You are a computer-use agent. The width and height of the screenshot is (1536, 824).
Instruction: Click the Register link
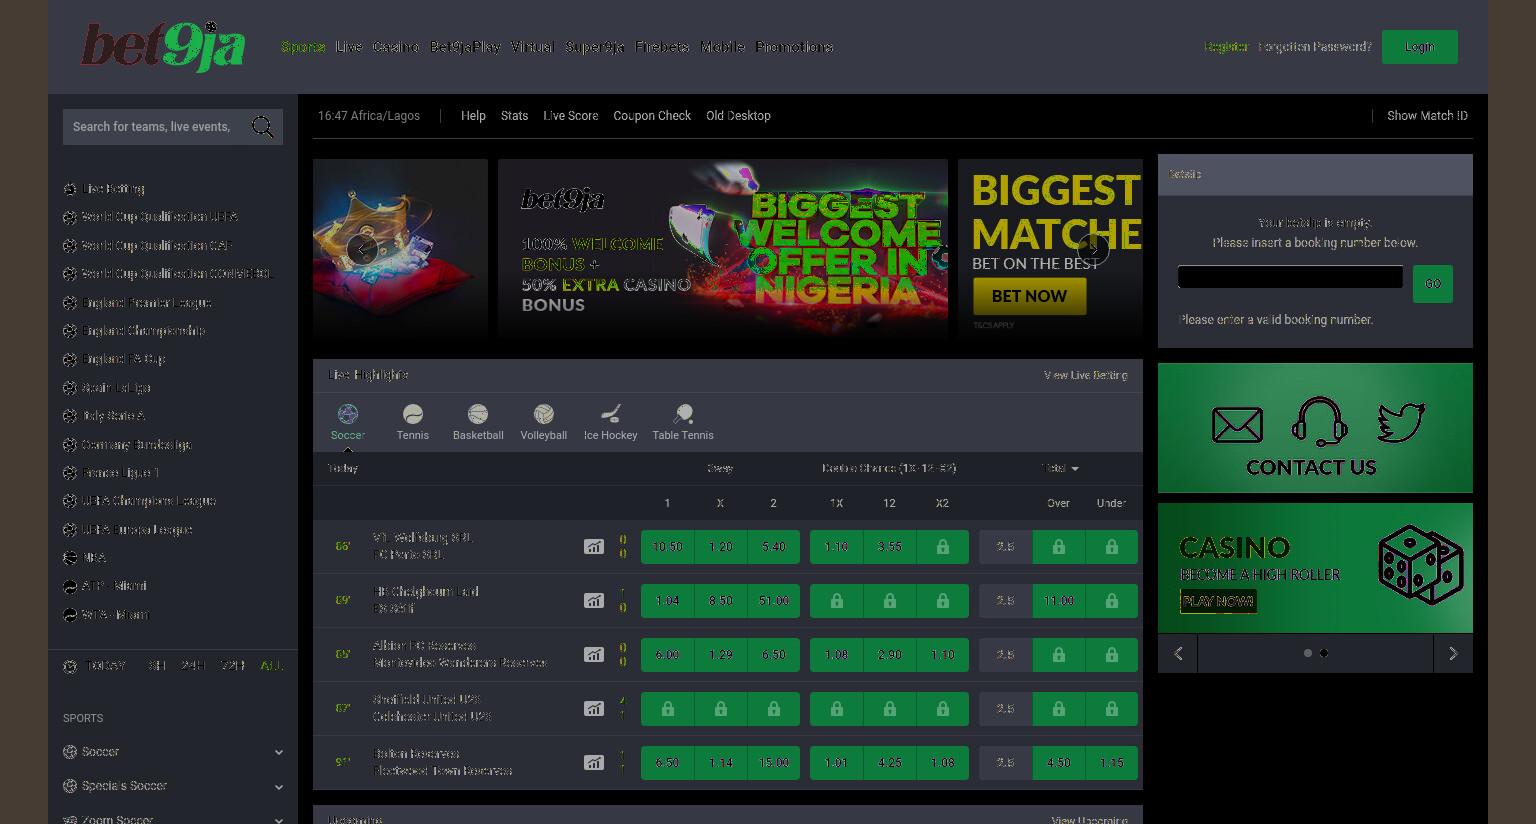tap(1226, 47)
